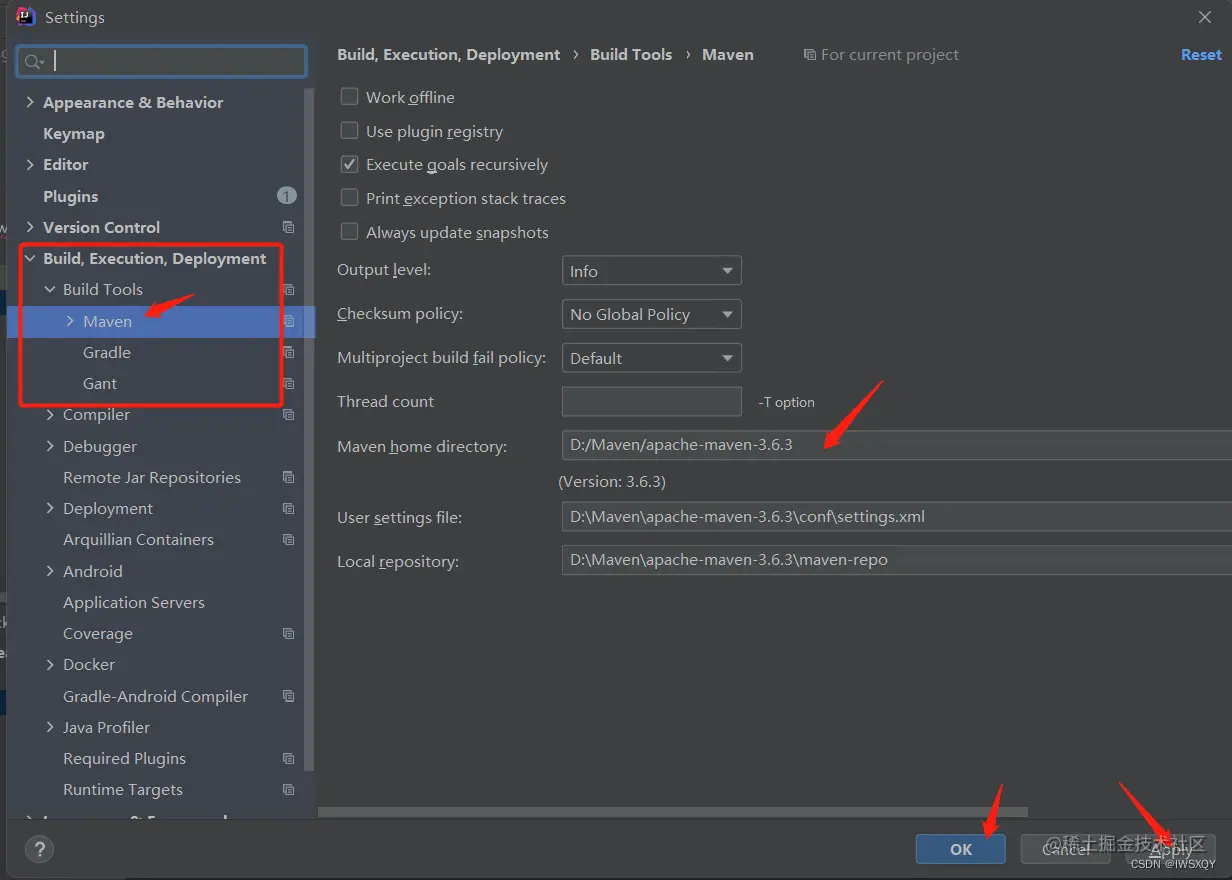Screen dimensions: 1232x880
Task: Click project-level icon beside Runtime Targets
Action: pyautogui.click(x=289, y=789)
